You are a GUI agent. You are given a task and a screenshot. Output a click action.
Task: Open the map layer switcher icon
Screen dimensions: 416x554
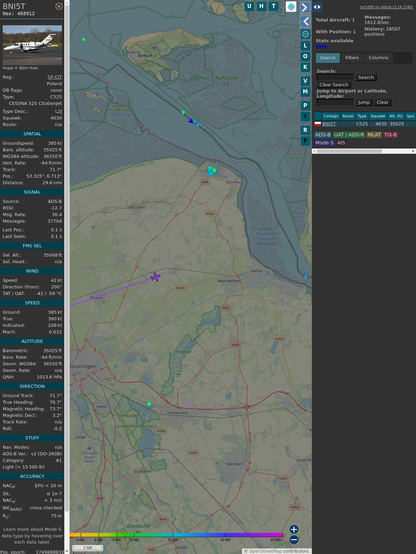291,6
